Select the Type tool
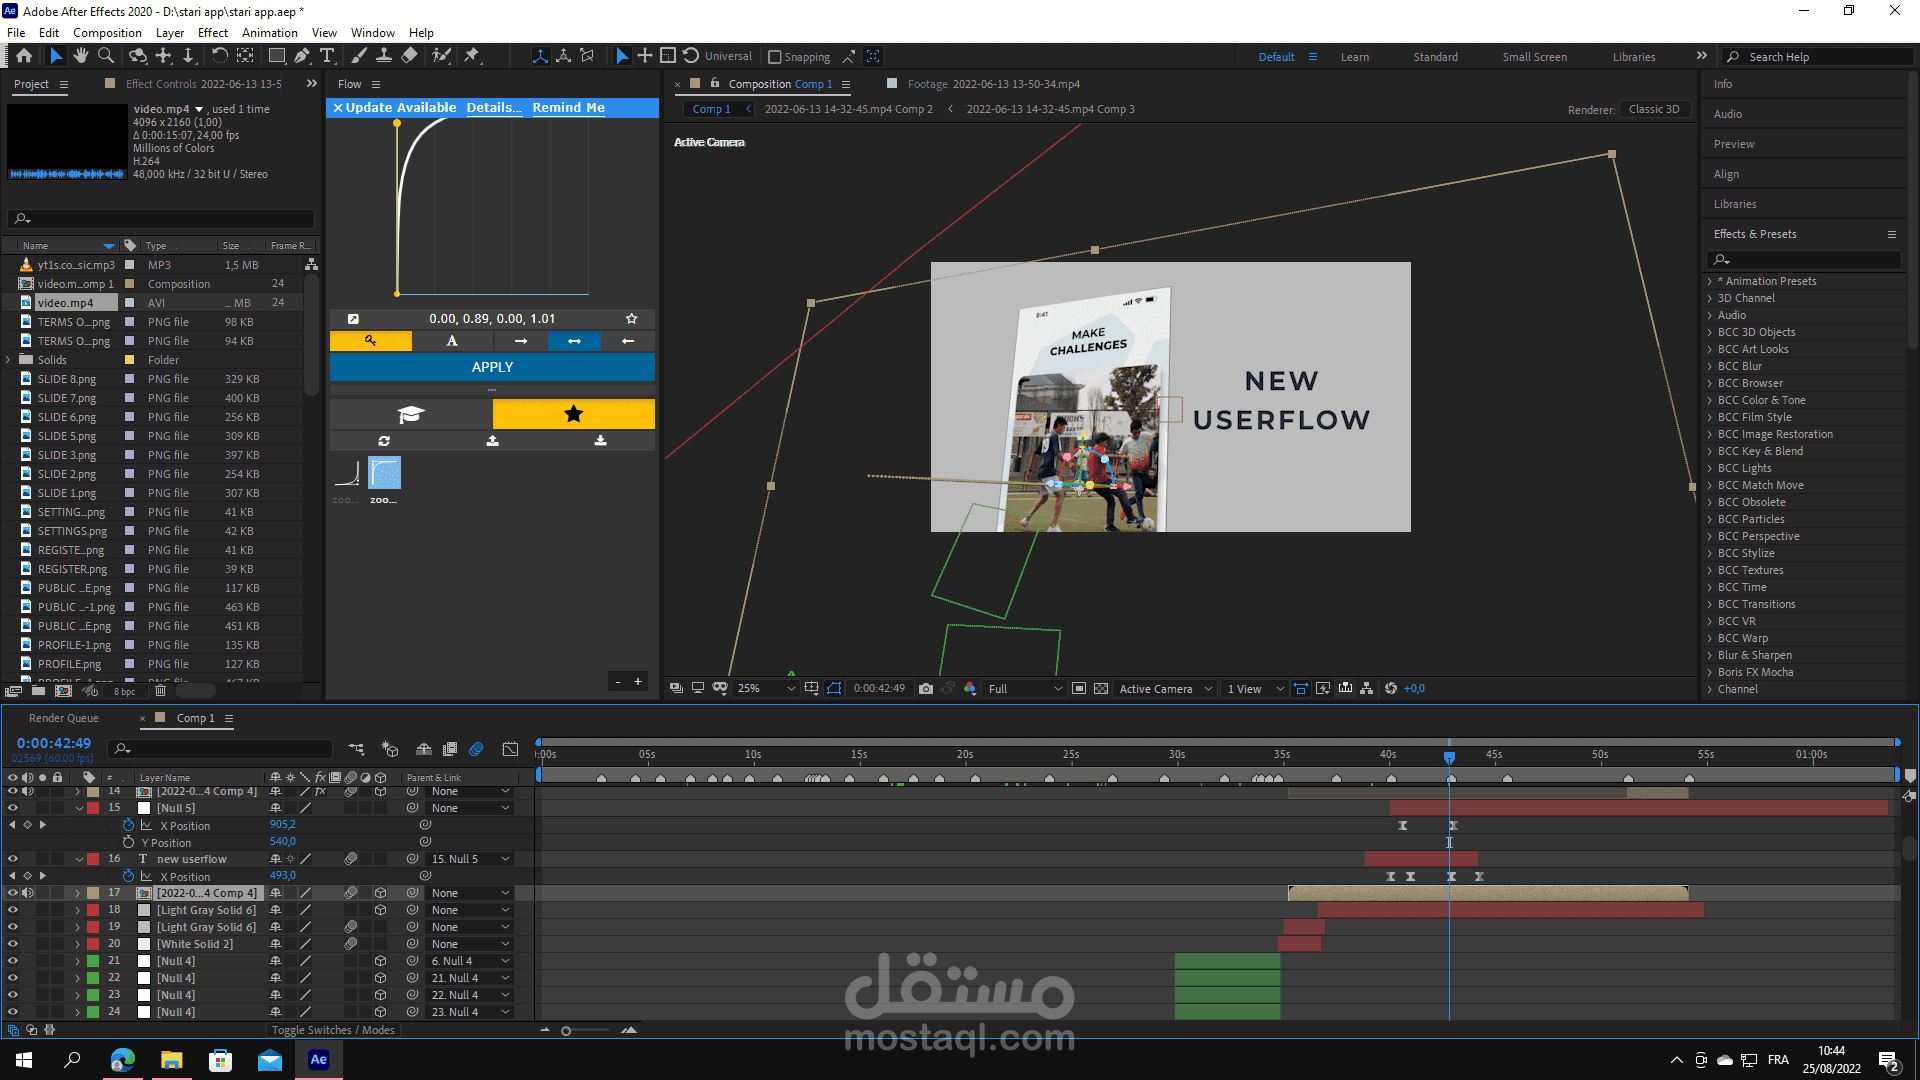The height and width of the screenshot is (1080, 1920). [x=327, y=56]
